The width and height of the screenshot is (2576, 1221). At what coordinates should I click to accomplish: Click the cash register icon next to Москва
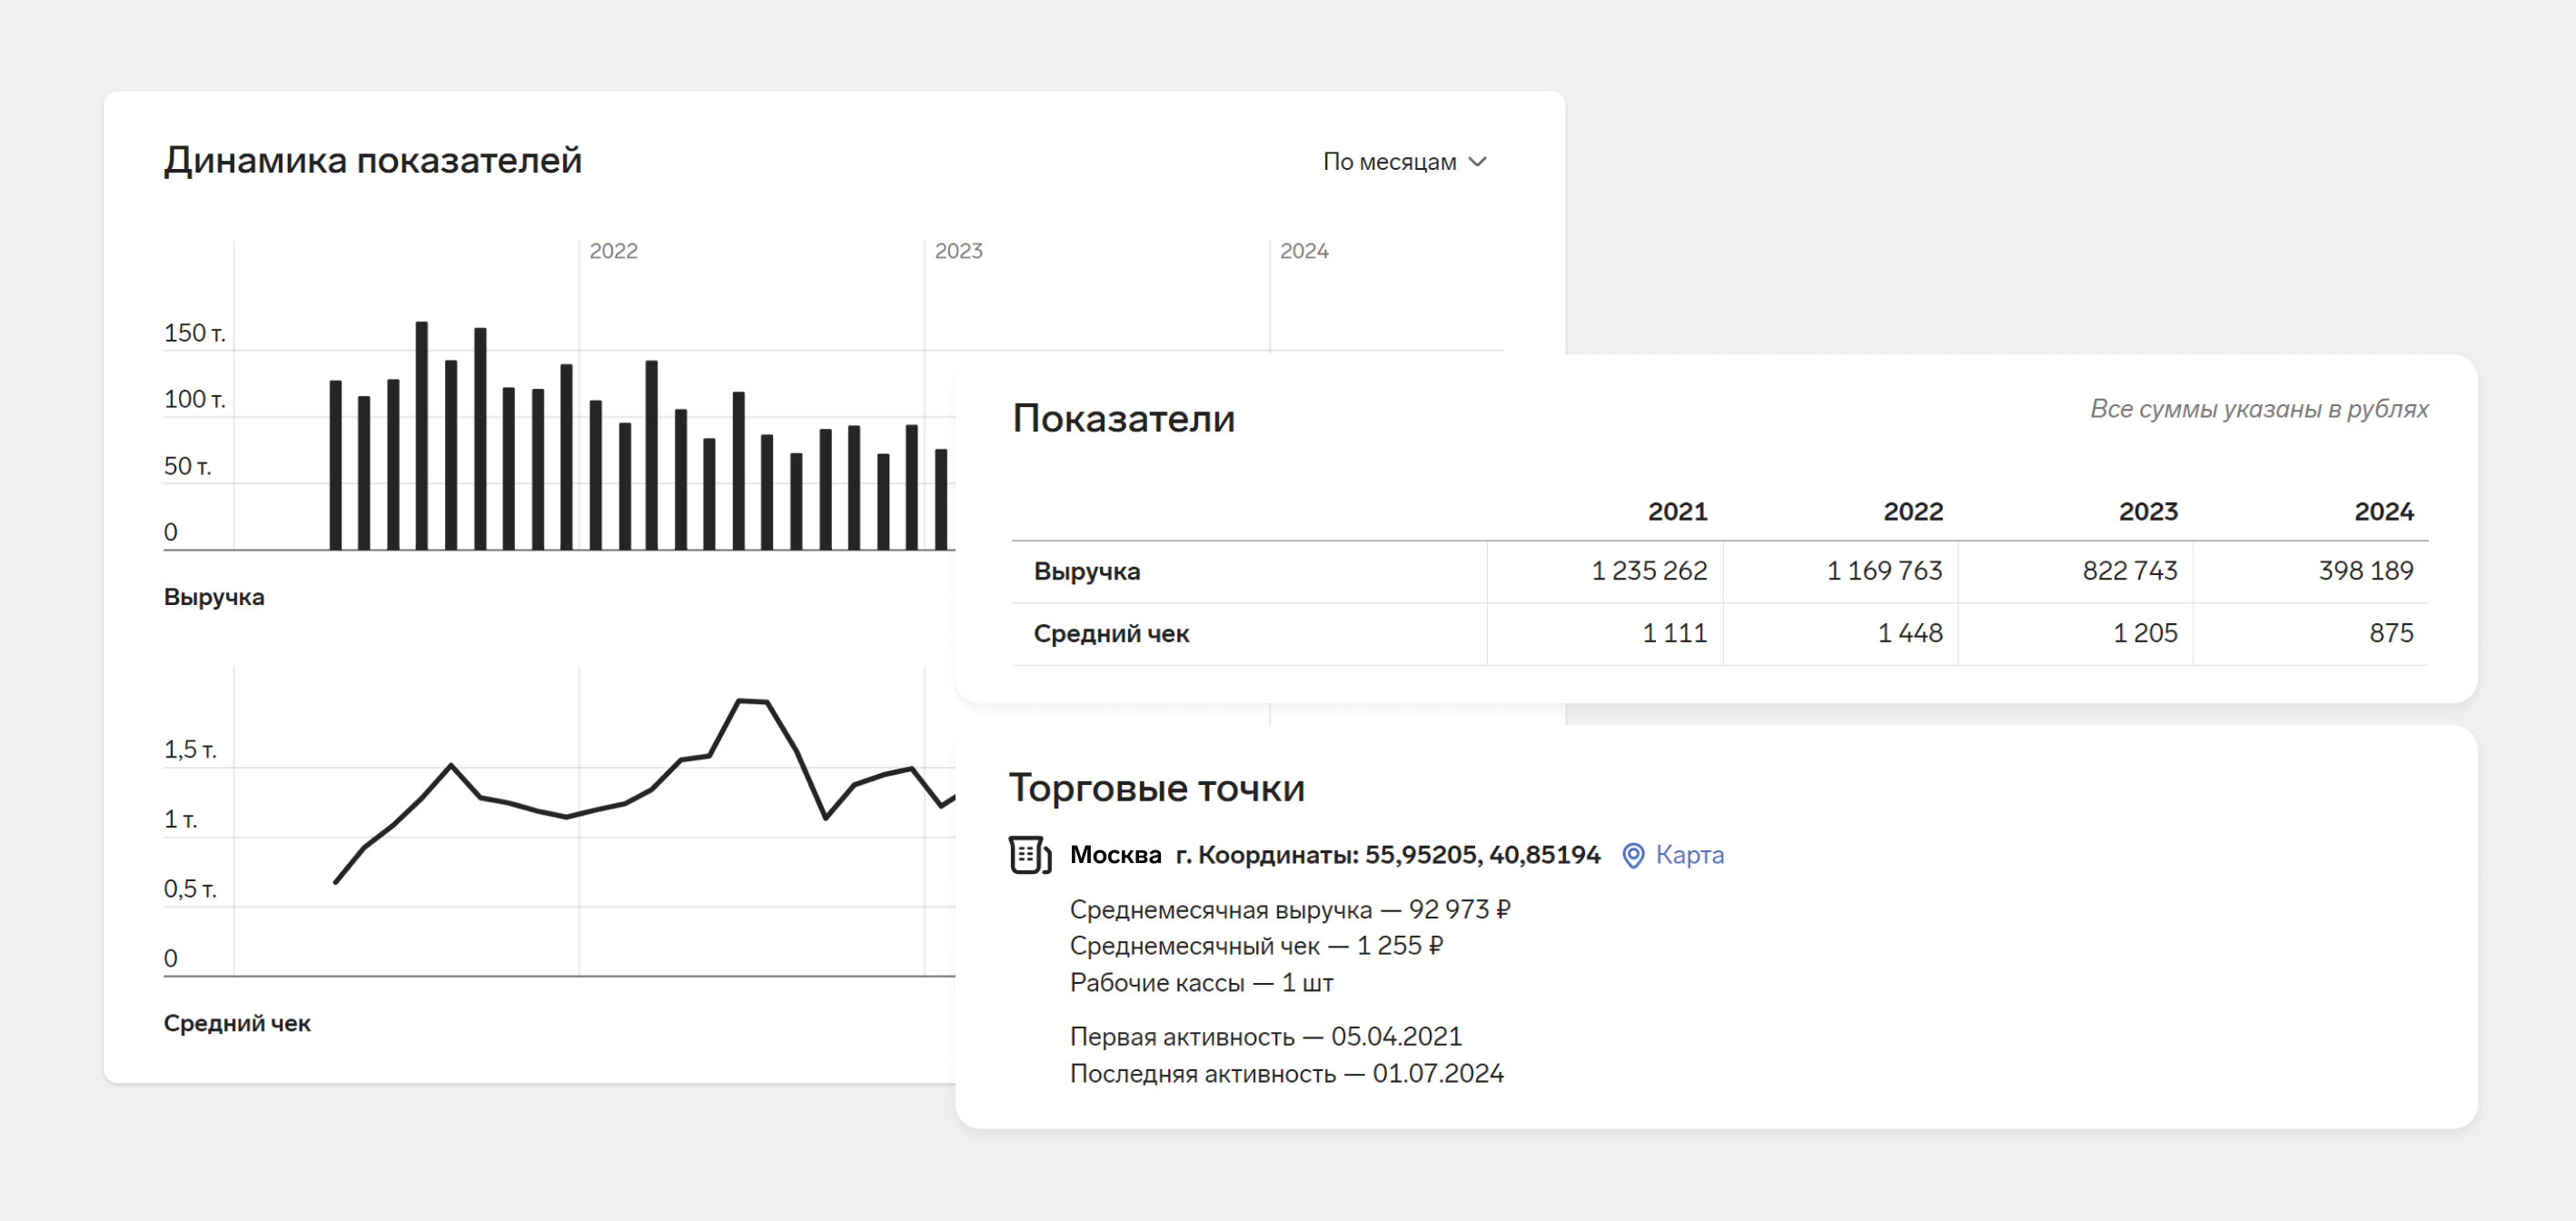(x=1030, y=855)
